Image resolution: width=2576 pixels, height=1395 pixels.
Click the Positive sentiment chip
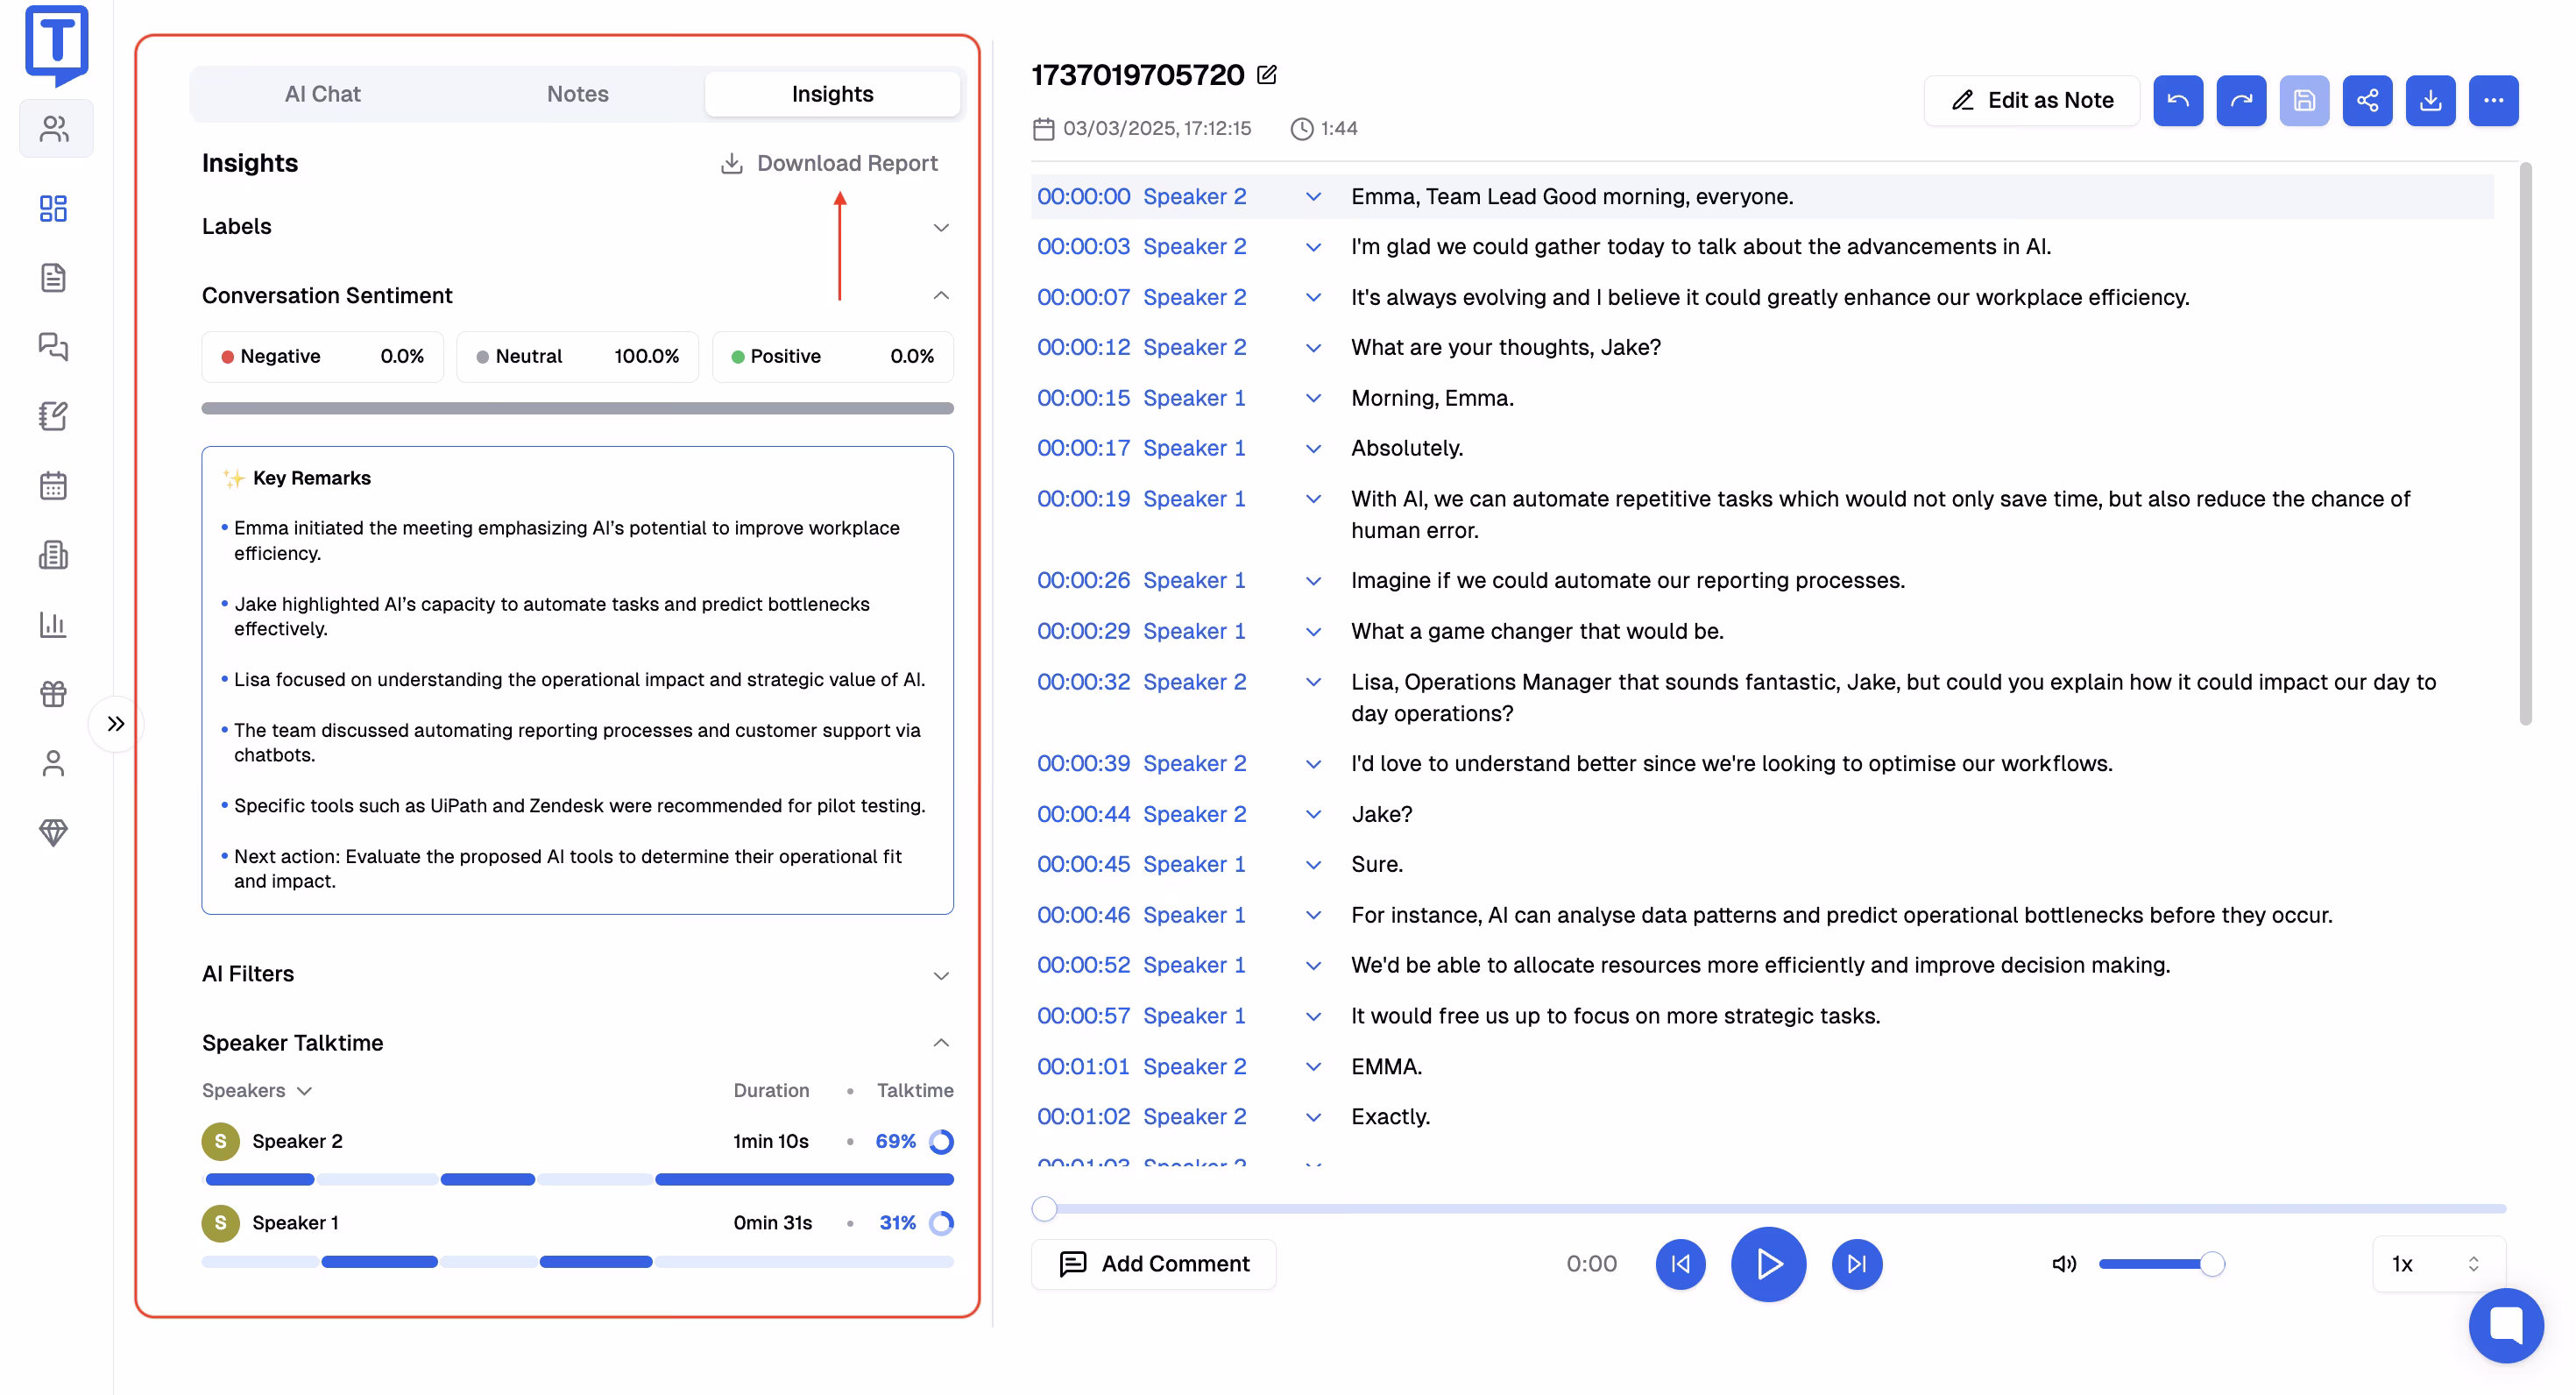832,357
